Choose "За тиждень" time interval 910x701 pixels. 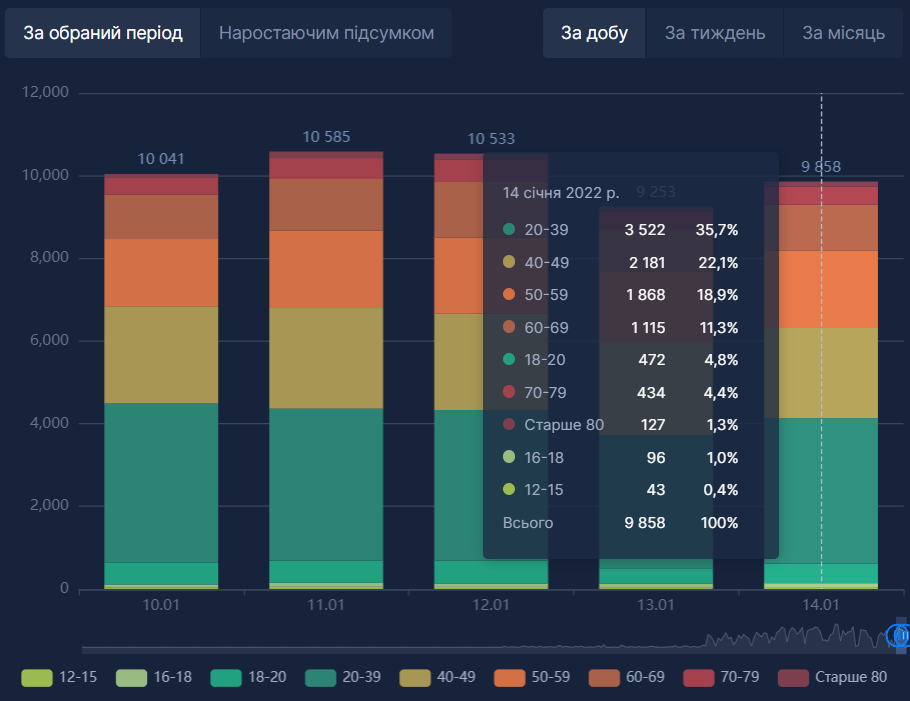pos(715,33)
